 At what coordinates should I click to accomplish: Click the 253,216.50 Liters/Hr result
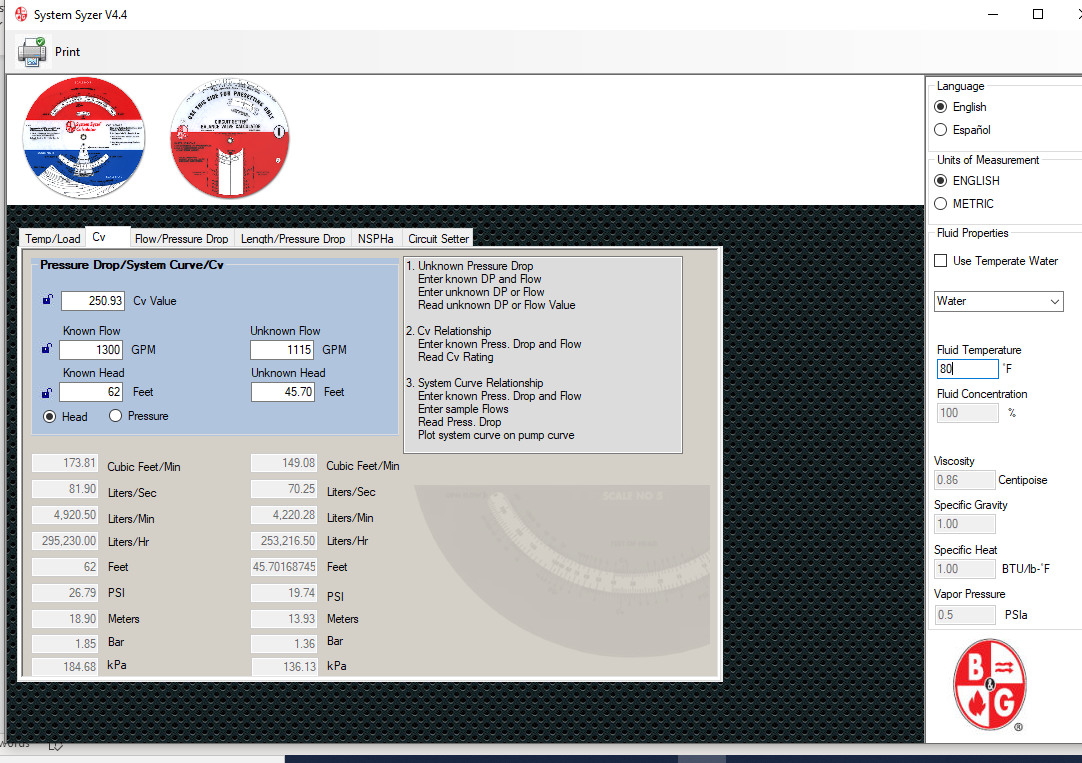point(284,541)
